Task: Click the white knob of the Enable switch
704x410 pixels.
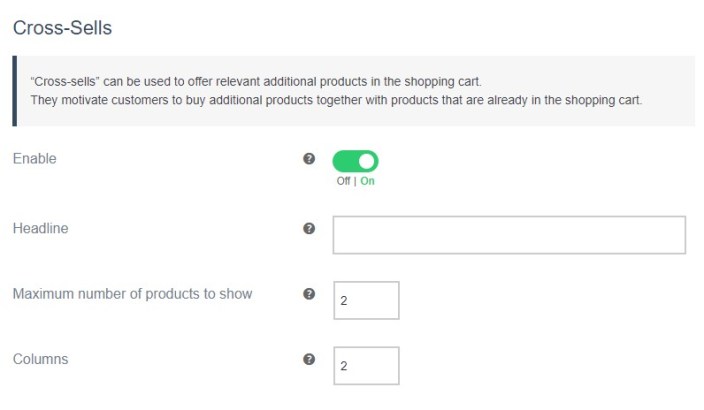Action: point(367,161)
